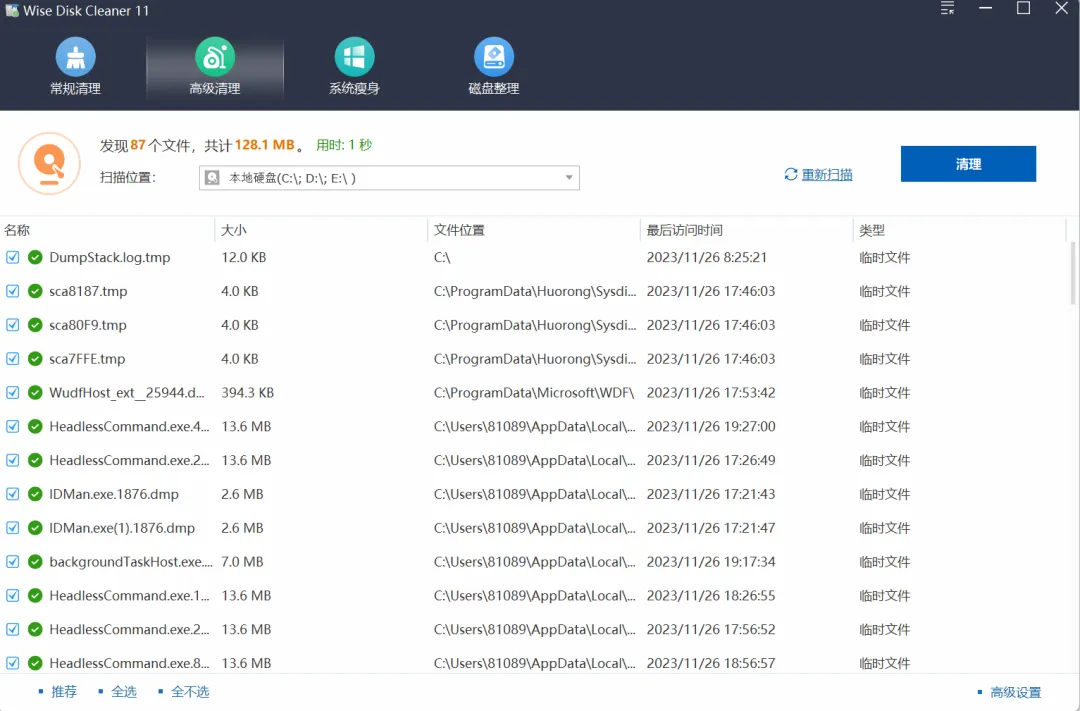Deselect the WudfHost_ext__25944 file checkbox
This screenshot has height=711, width=1080.
pos(12,393)
